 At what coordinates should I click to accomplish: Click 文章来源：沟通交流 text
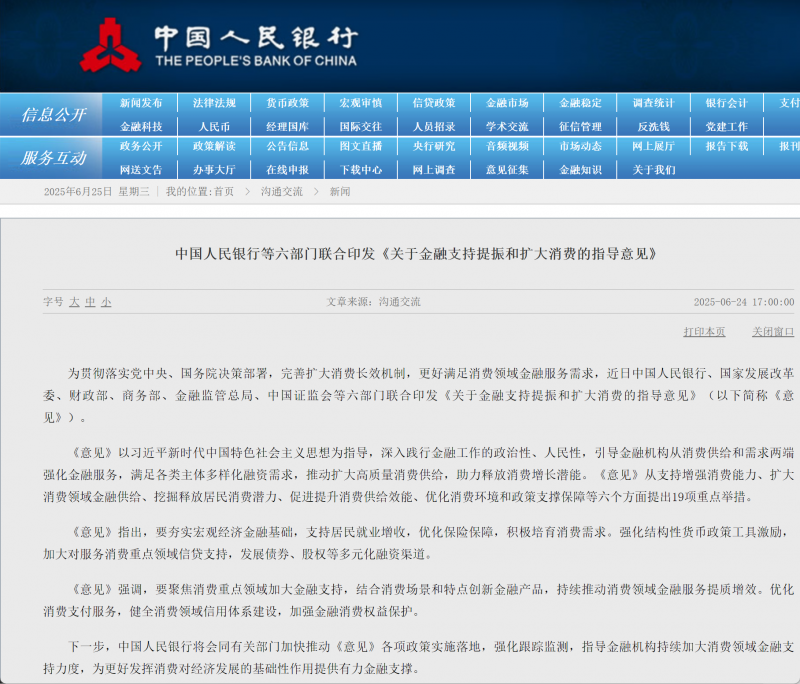(x=373, y=302)
